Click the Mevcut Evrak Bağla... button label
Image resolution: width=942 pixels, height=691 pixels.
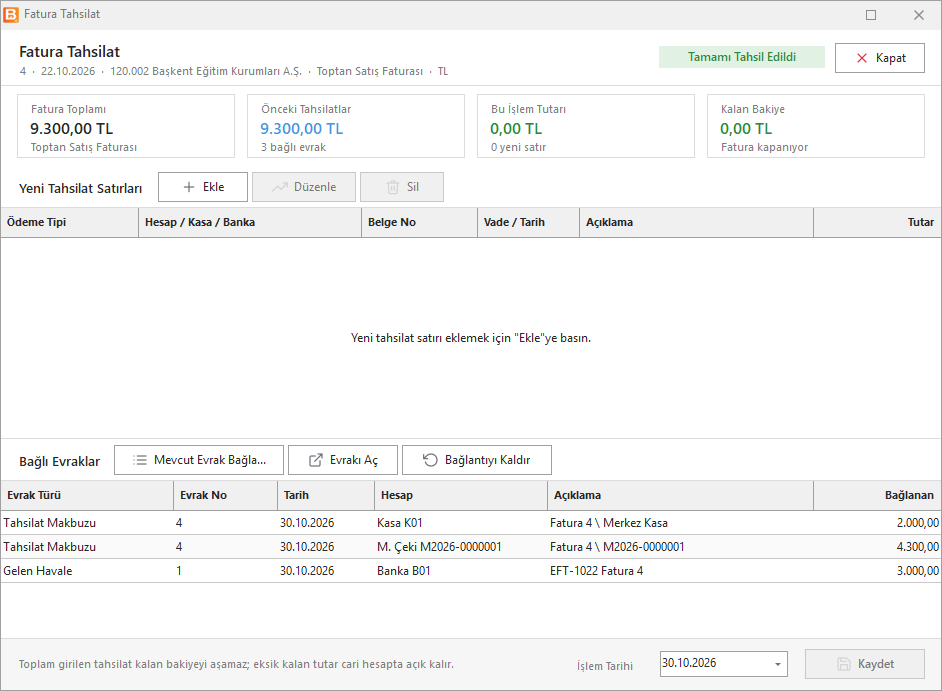[210, 460]
